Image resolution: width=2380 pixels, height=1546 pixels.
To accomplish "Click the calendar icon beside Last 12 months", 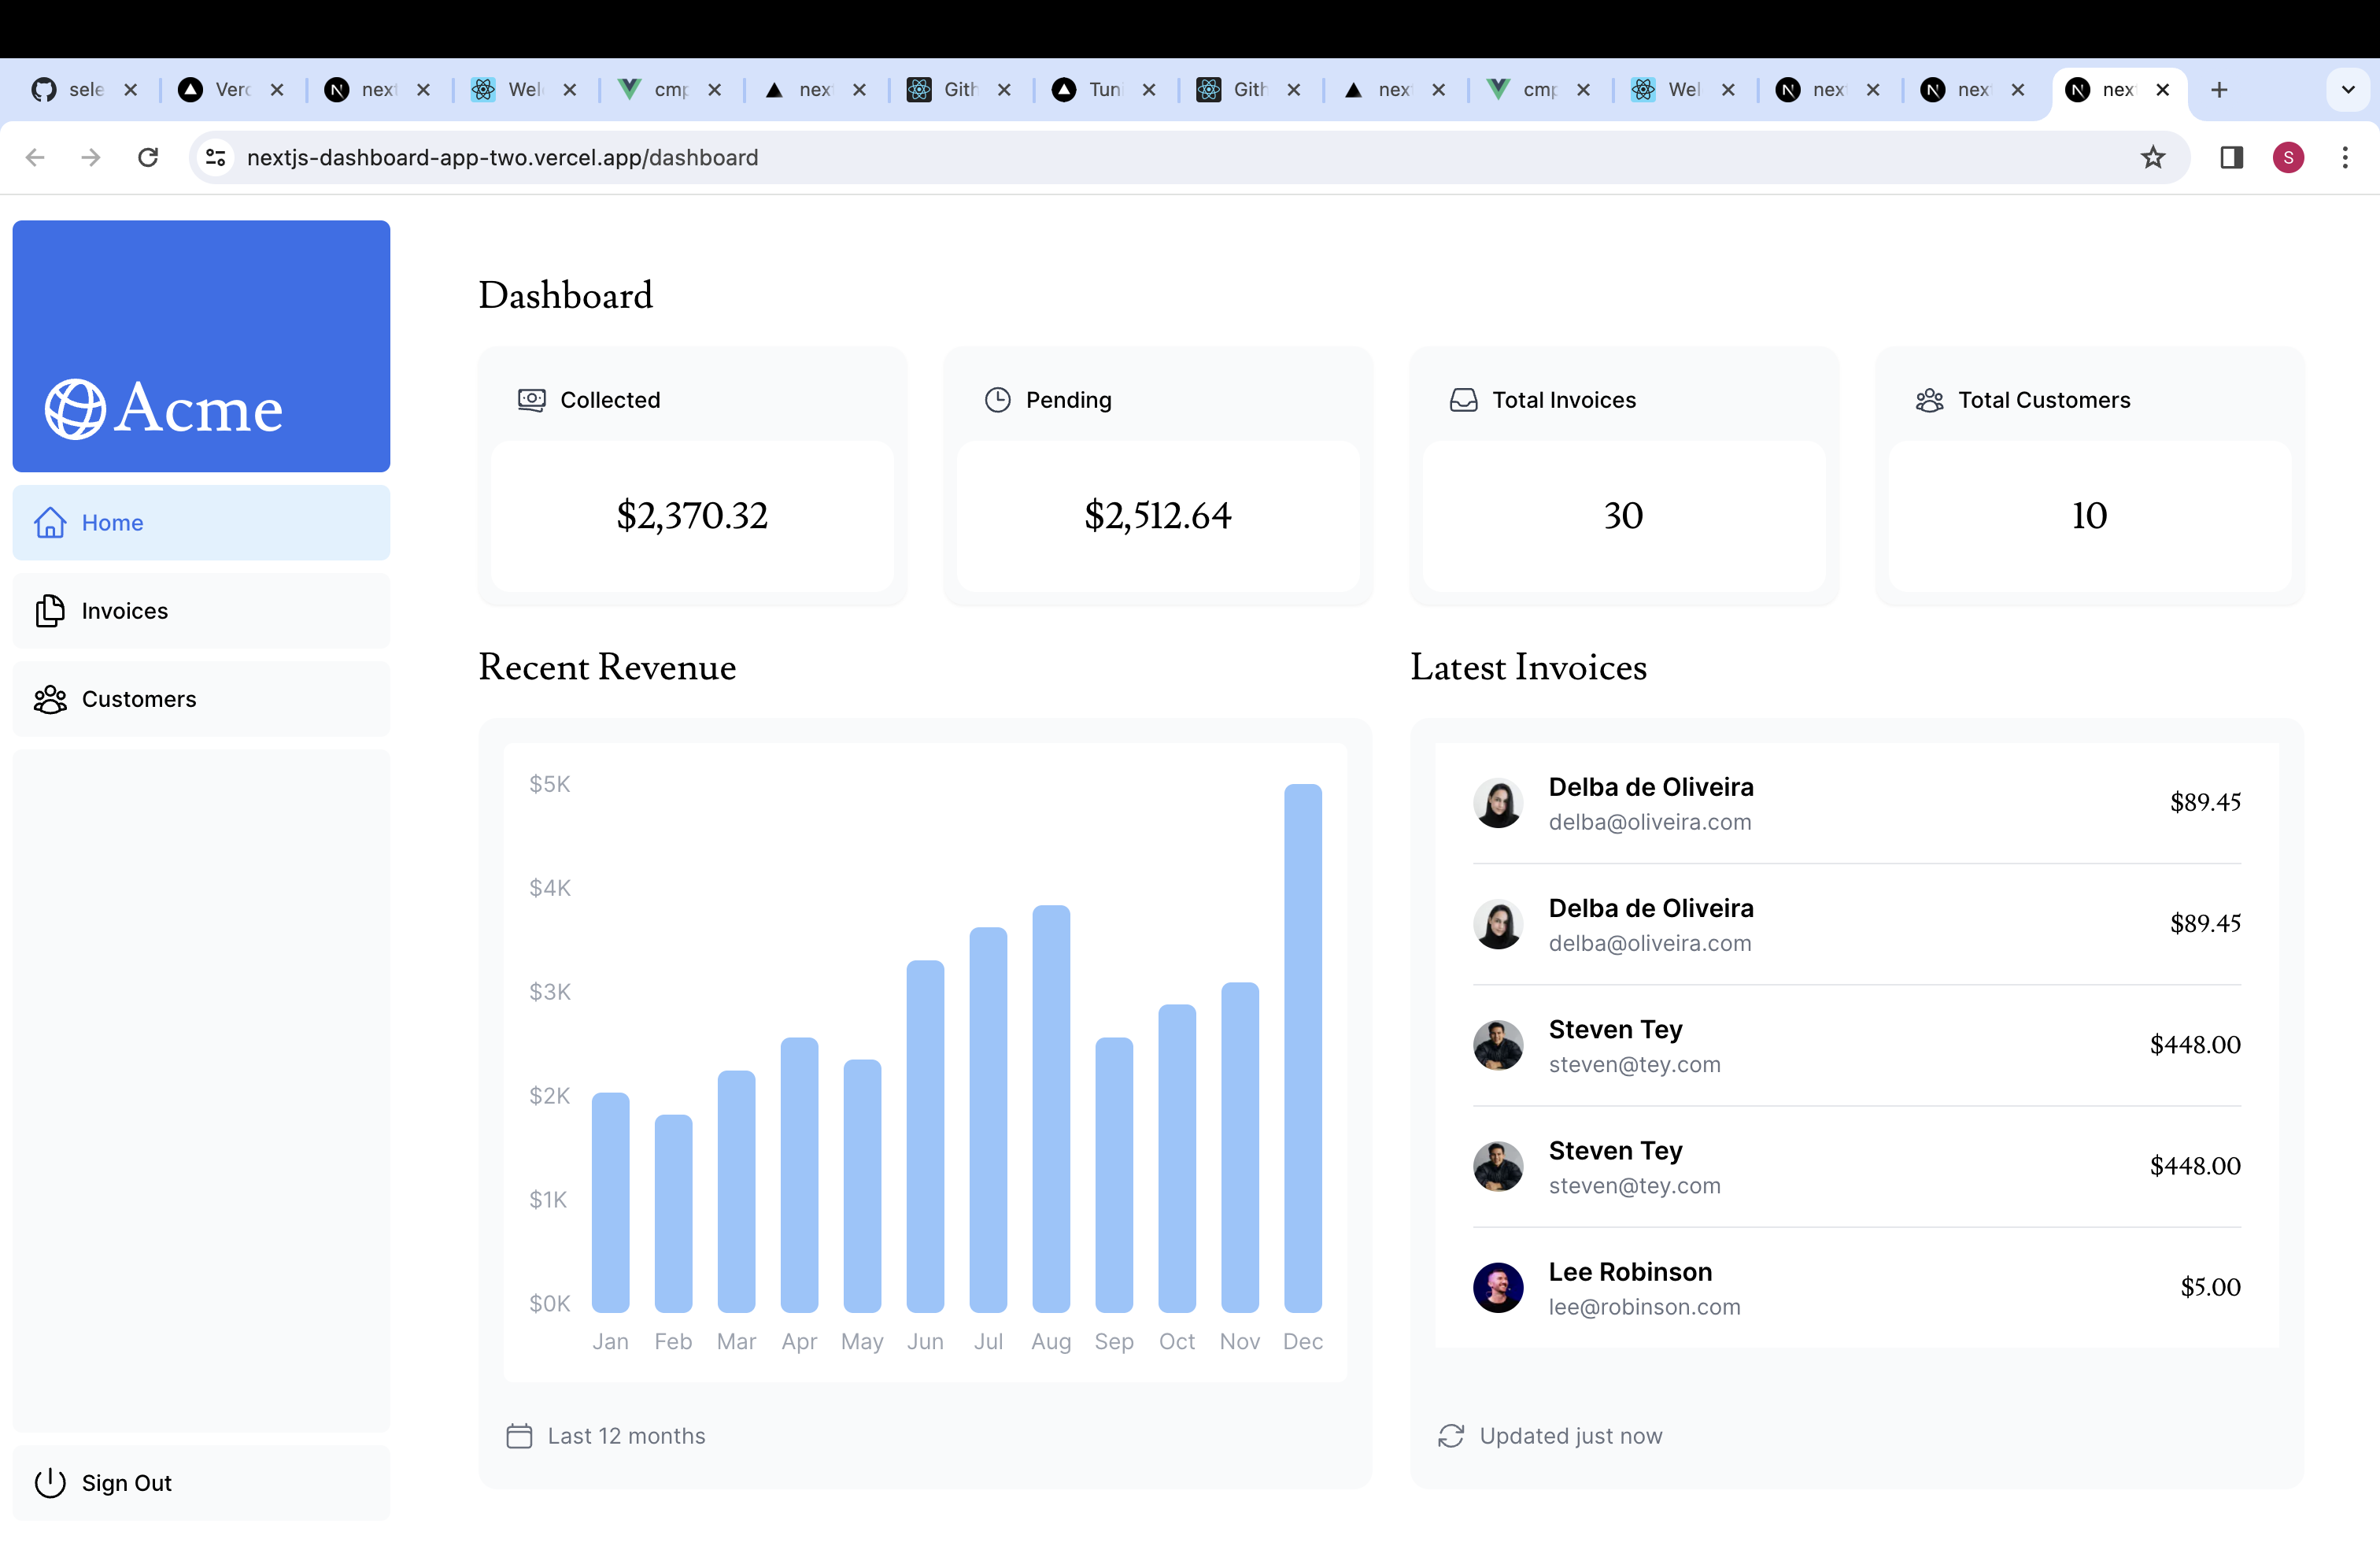I will click(x=519, y=1435).
